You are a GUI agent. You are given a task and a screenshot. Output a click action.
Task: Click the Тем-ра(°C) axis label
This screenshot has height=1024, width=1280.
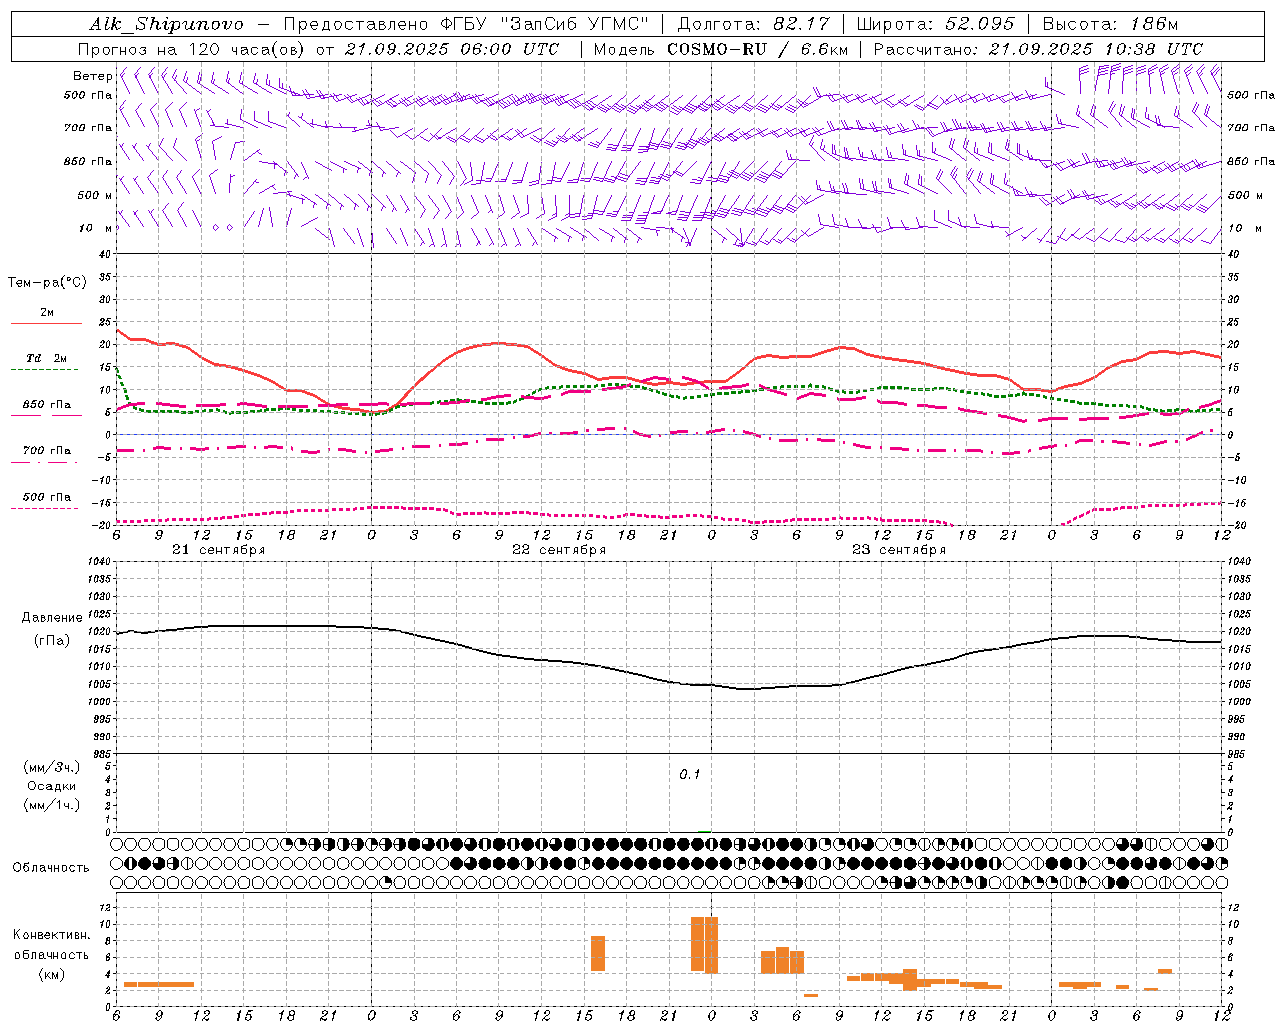tap(47, 283)
